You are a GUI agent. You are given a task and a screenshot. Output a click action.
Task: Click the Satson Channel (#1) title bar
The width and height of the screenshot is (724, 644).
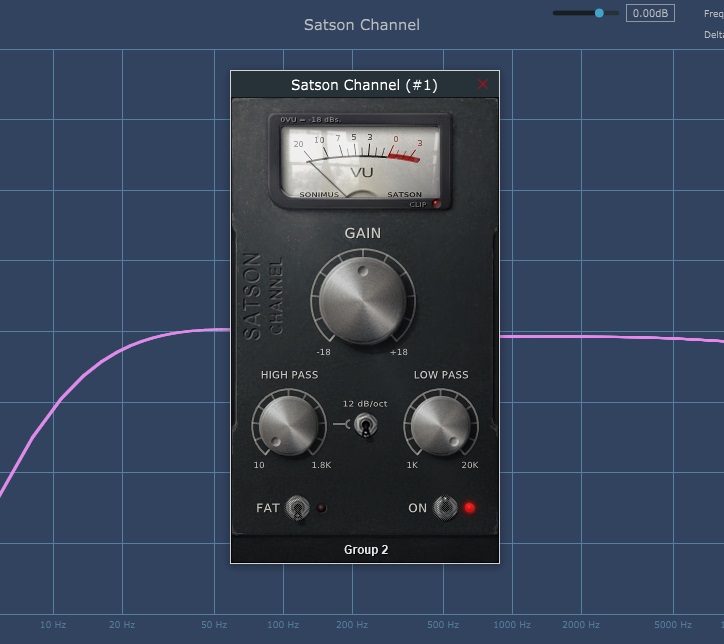point(365,84)
